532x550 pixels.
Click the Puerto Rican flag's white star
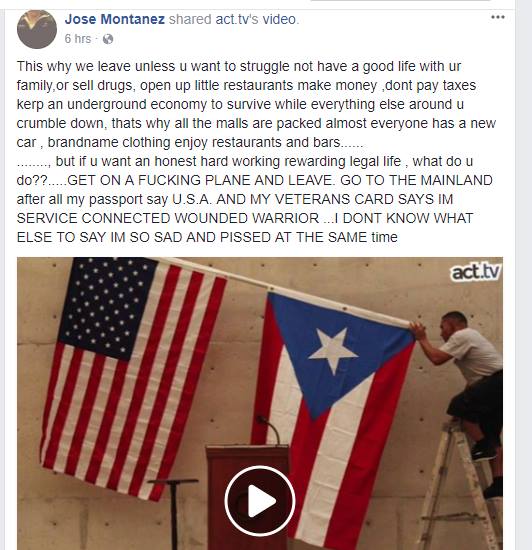click(333, 350)
